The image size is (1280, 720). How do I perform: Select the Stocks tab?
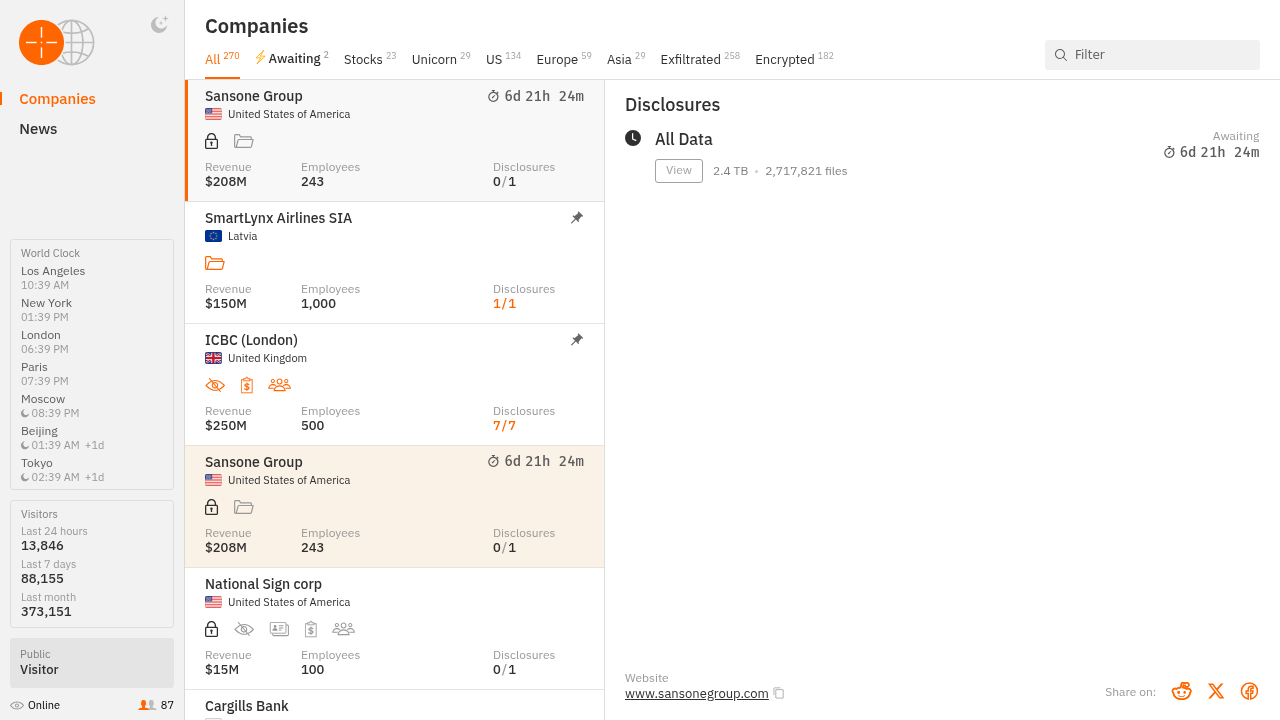point(370,59)
